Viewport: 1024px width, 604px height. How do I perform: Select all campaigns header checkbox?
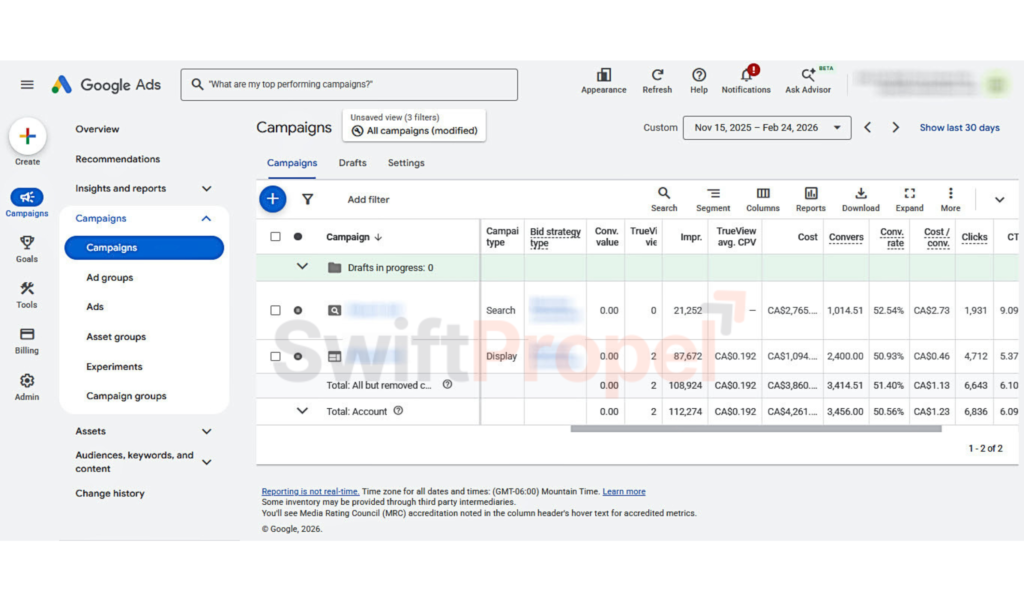275,236
